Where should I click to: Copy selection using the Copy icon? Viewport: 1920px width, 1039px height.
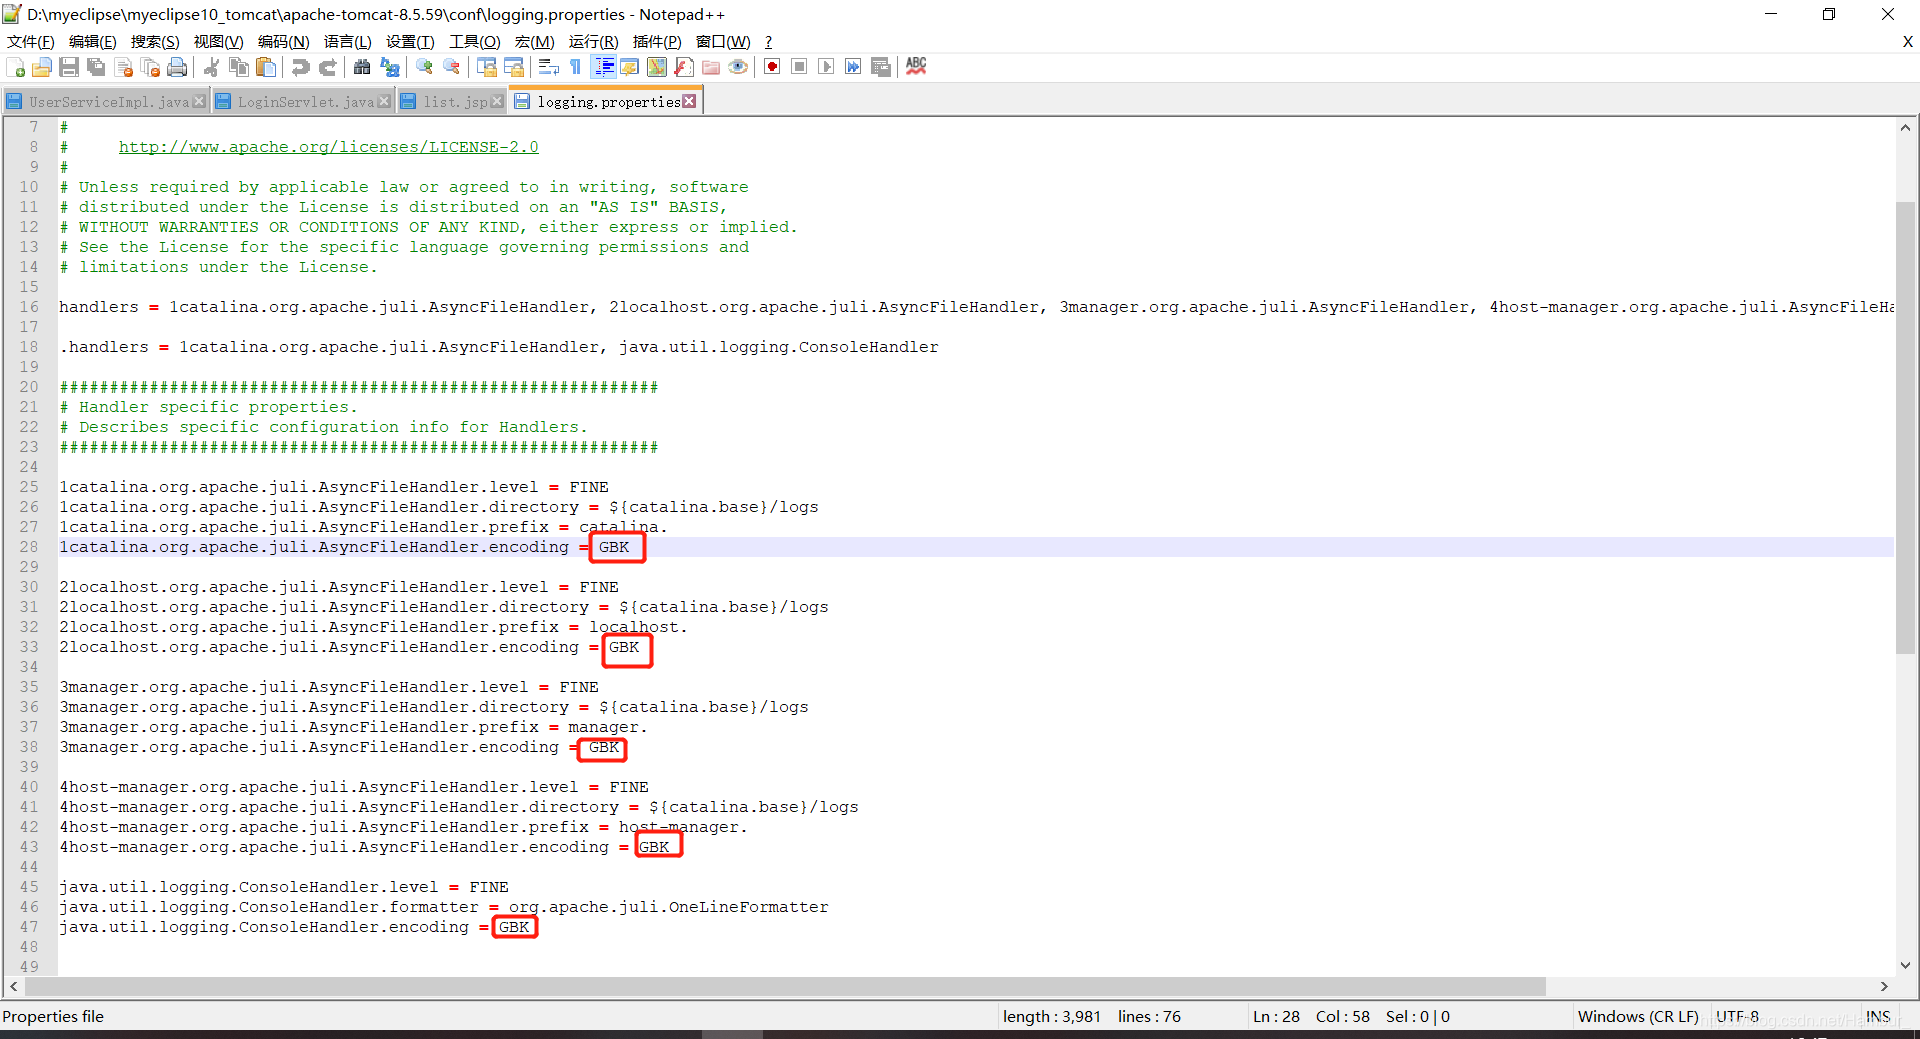coord(238,67)
